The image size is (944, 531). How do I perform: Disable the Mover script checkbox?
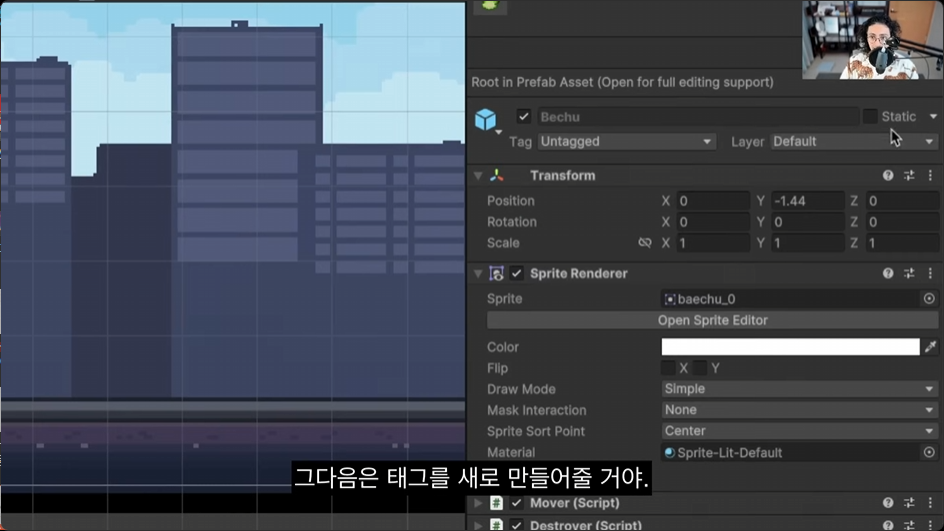tap(517, 503)
